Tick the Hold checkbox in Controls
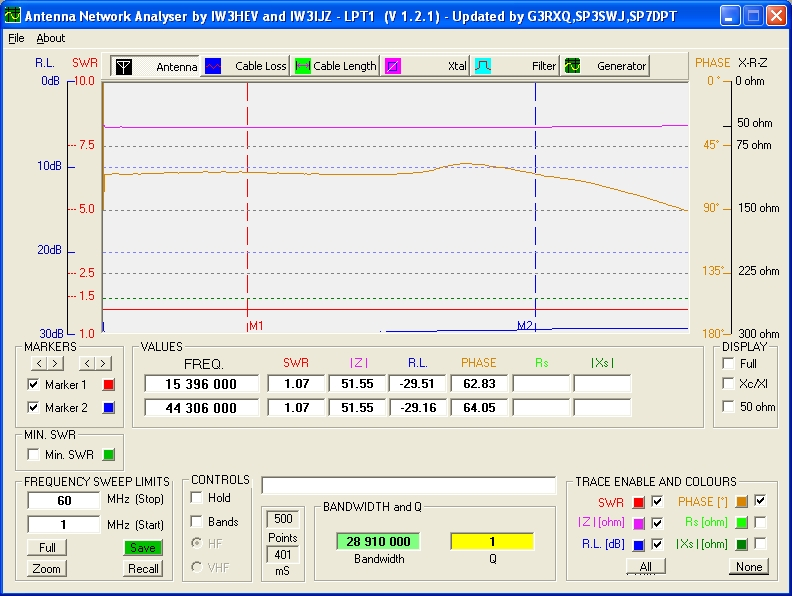The image size is (792, 596). tap(197, 498)
